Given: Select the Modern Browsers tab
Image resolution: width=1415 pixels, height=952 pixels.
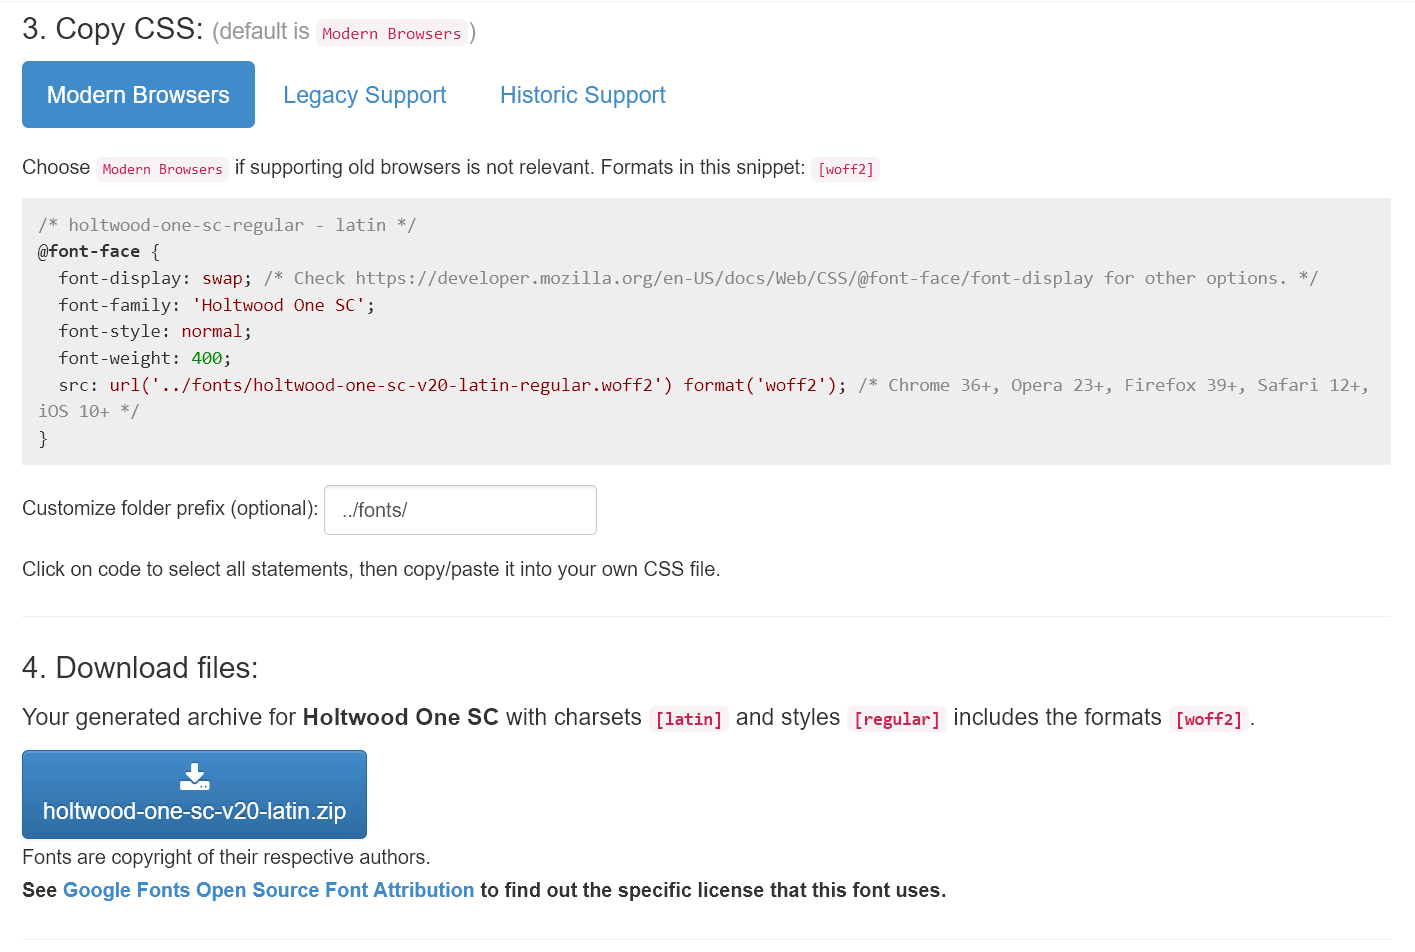Looking at the screenshot, I should (x=138, y=95).
